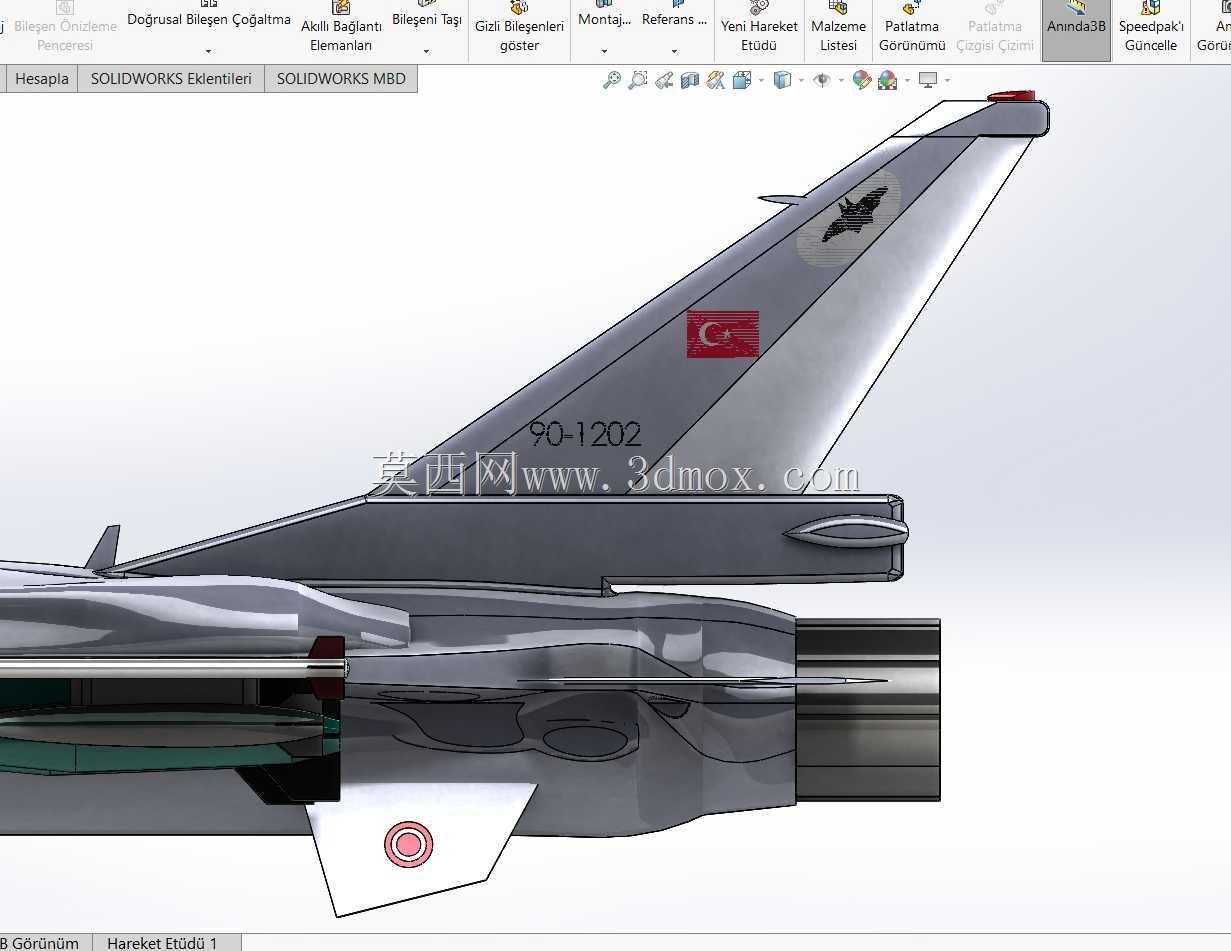Open Dynamic Annotation Views
This screenshot has width=1231, height=951.
[x=716, y=80]
